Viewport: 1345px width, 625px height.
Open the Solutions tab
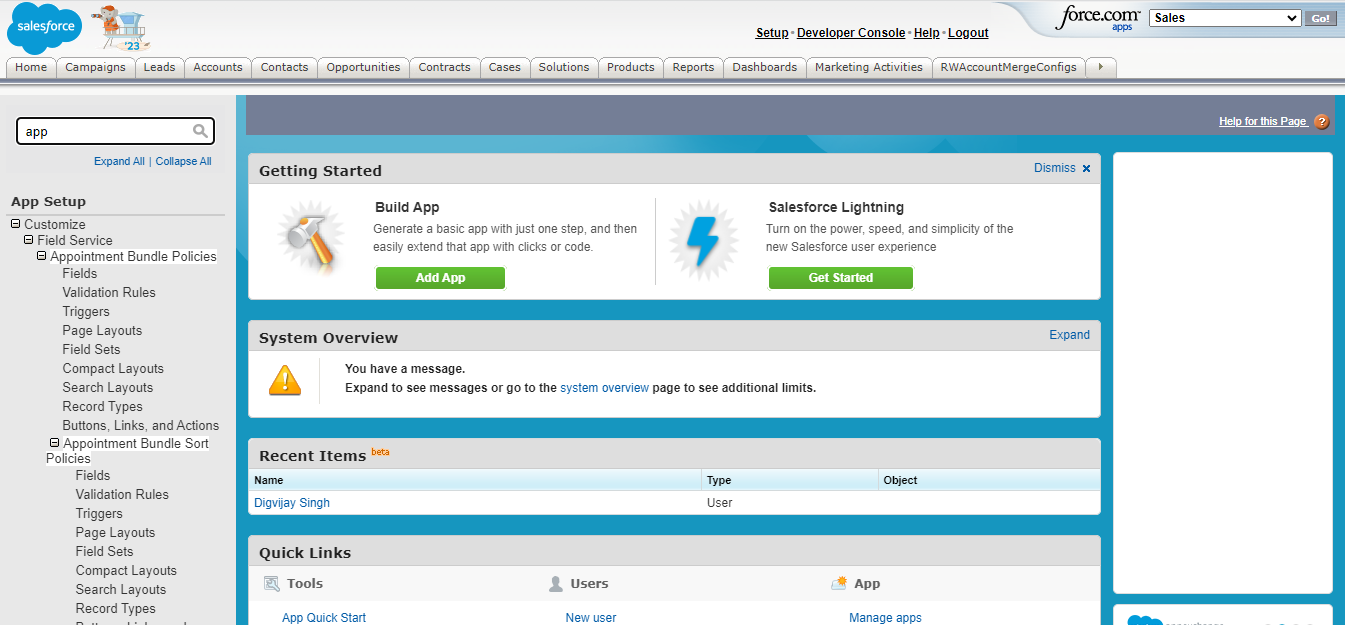564,67
